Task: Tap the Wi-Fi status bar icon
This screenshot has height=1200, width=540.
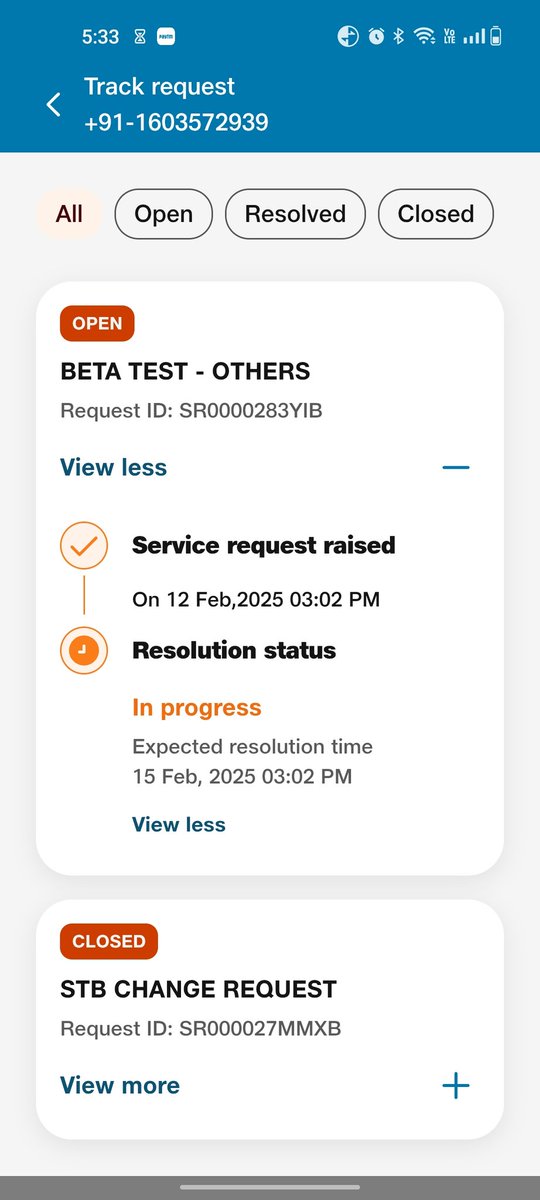Action: (425, 37)
